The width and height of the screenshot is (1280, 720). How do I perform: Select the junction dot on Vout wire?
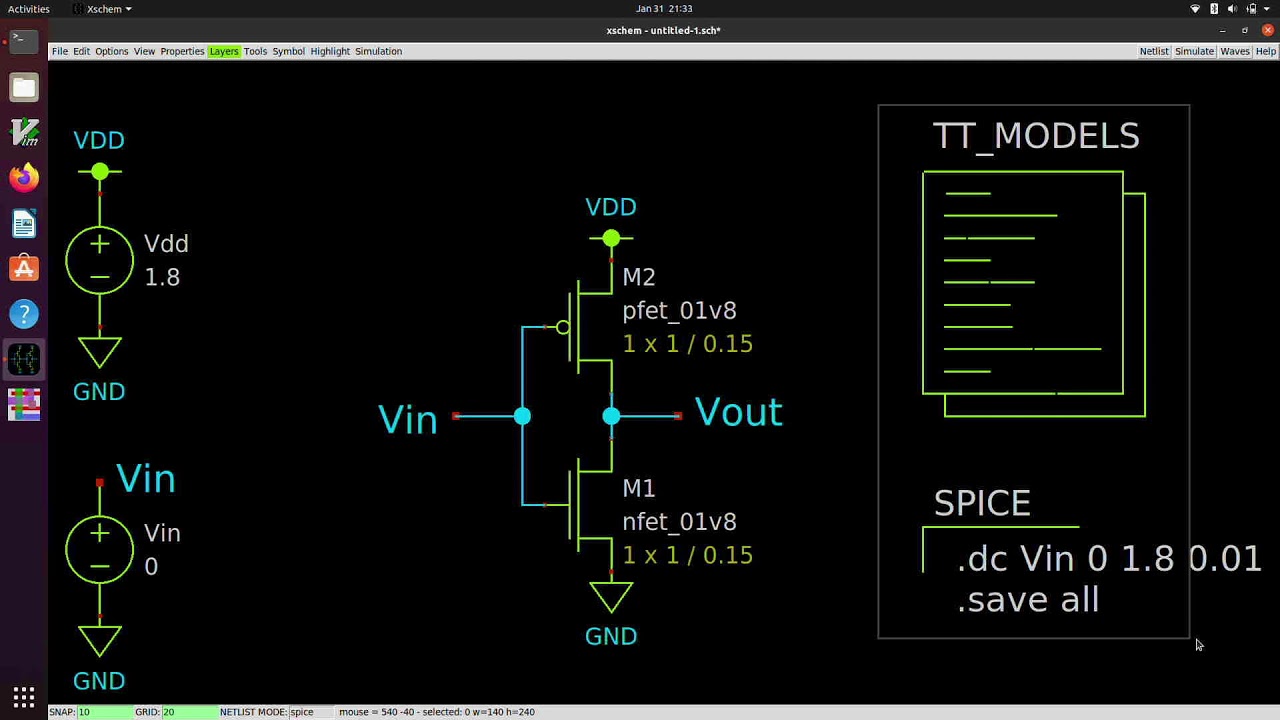[611, 416]
